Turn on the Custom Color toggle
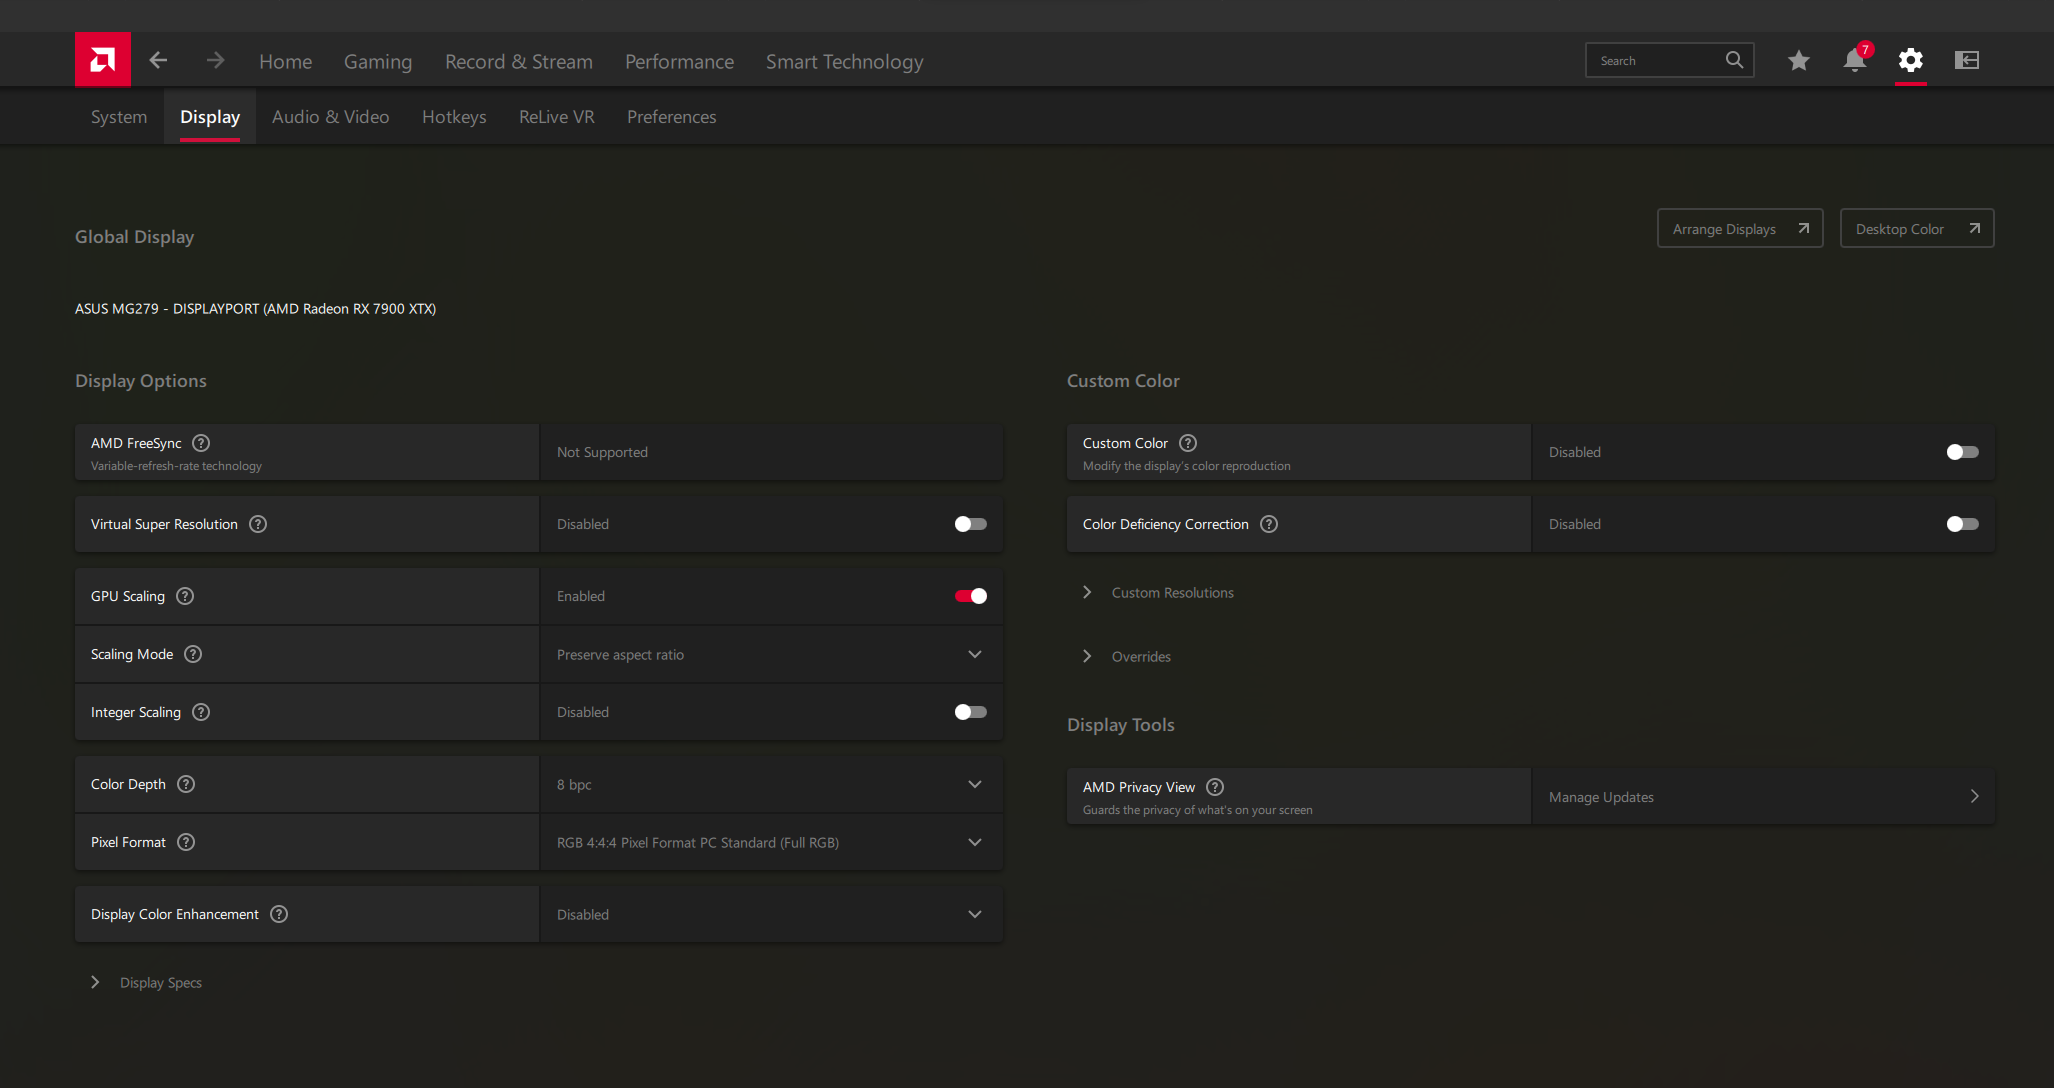The height and width of the screenshot is (1088, 2054). pyautogui.click(x=1962, y=452)
